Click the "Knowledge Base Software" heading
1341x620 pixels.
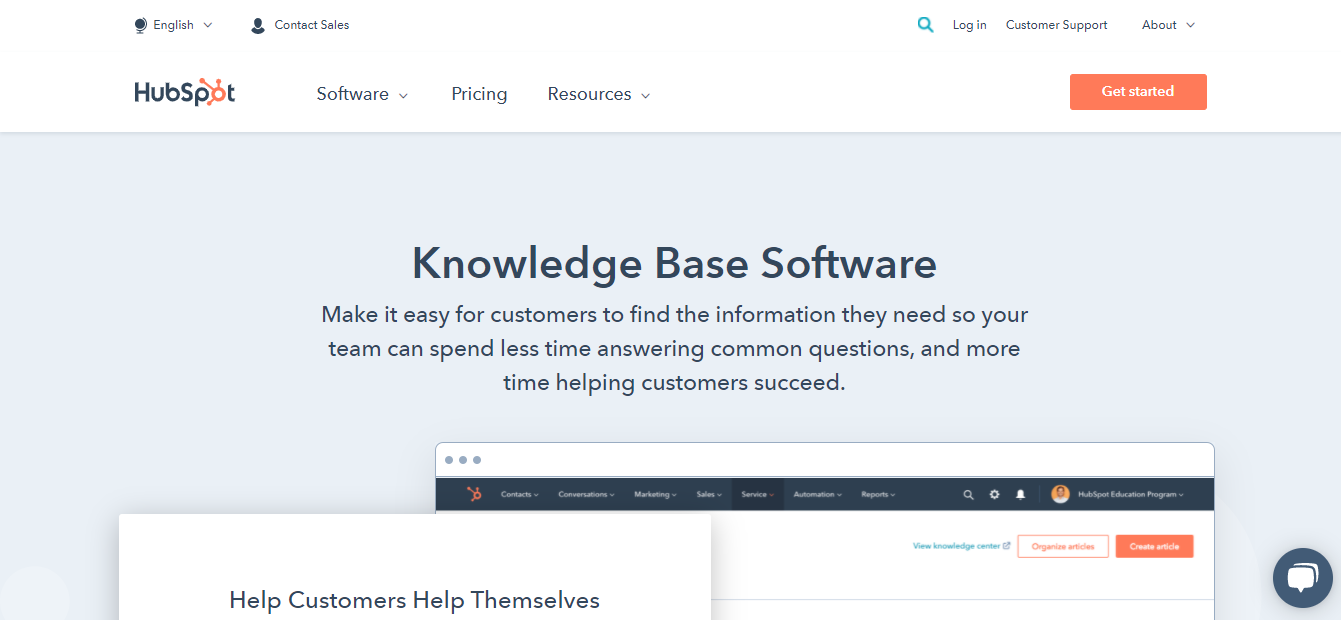point(674,264)
